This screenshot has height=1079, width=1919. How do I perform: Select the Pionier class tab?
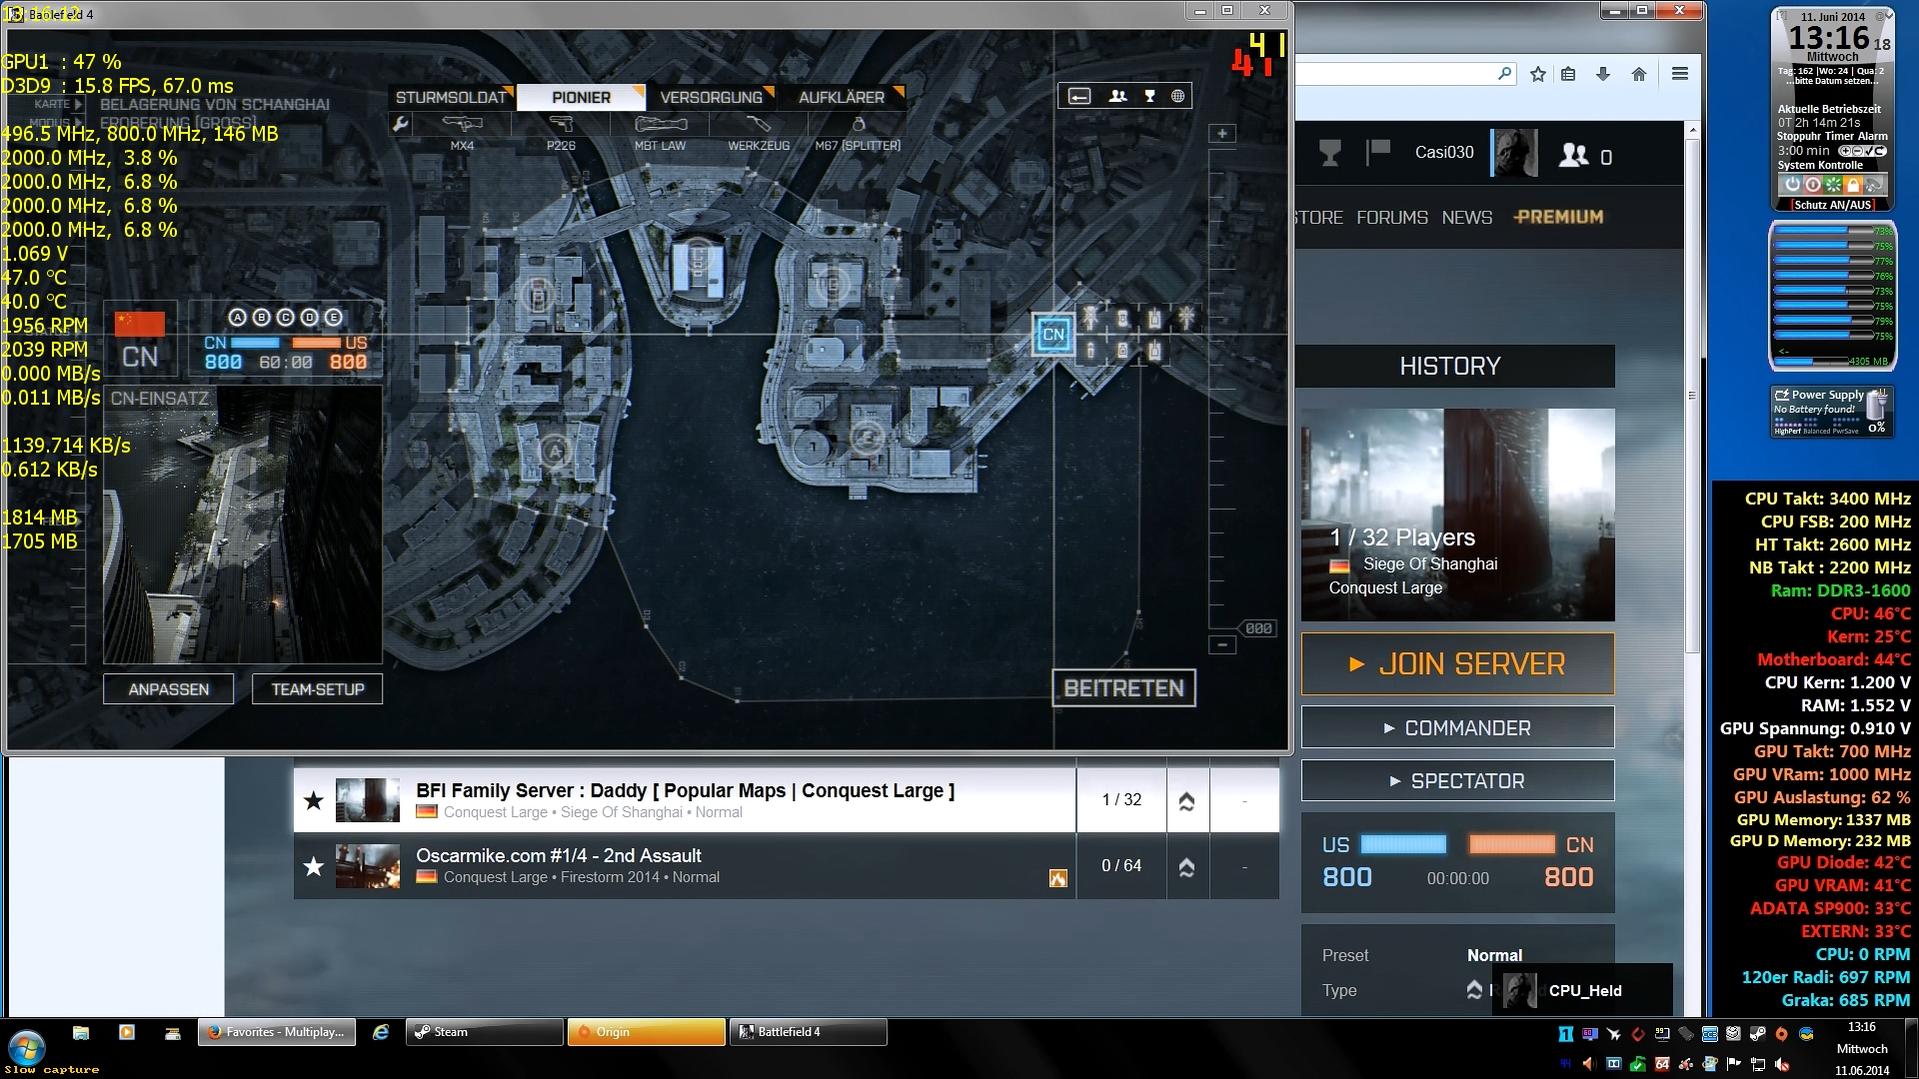(581, 97)
